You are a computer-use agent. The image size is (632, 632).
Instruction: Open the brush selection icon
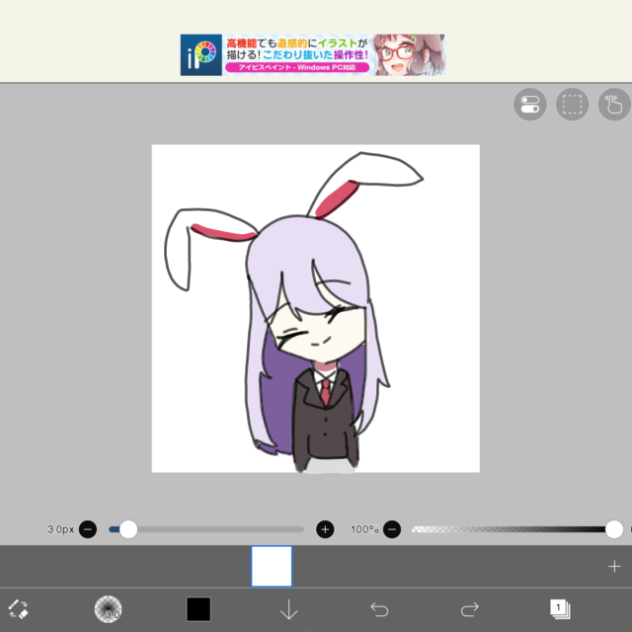[108, 609]
